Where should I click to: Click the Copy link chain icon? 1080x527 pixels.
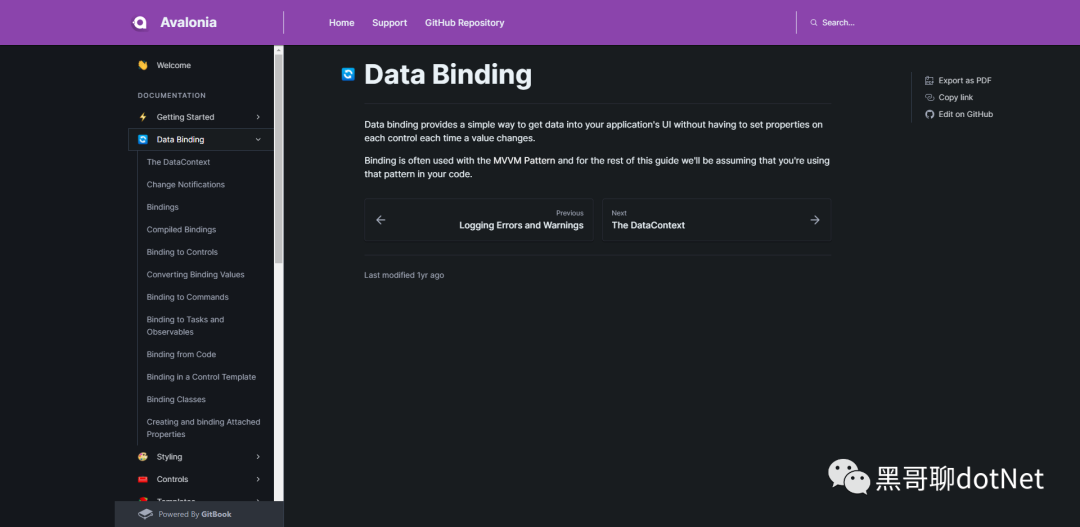[929, 98]
